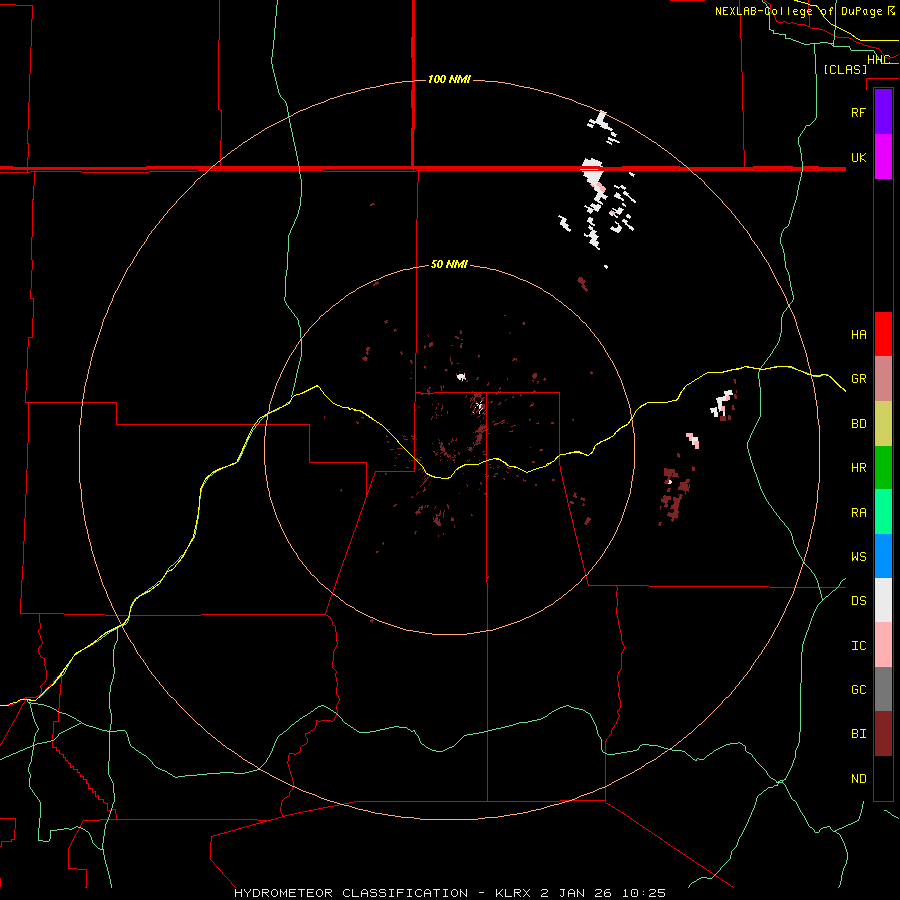Click the HR legend label
The image size is (900, 900).
[x=858, y=468]
